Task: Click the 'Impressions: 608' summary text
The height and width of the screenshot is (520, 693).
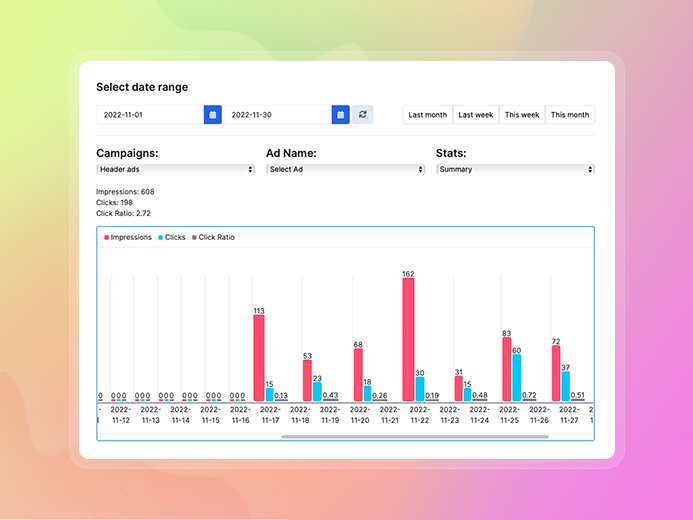Action: click(x=125, y=192)
